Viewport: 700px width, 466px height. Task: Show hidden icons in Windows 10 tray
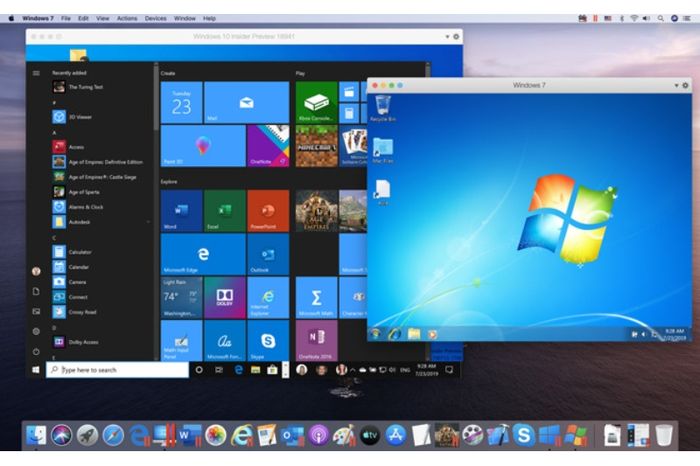point(352,370)
